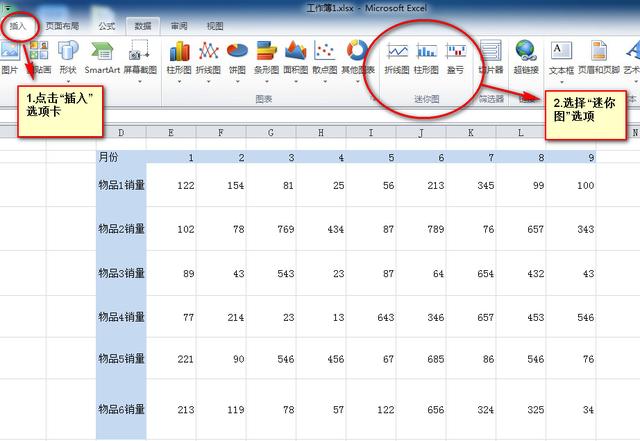Open the 插入 ribbon tab

click(x=18, y=26)
